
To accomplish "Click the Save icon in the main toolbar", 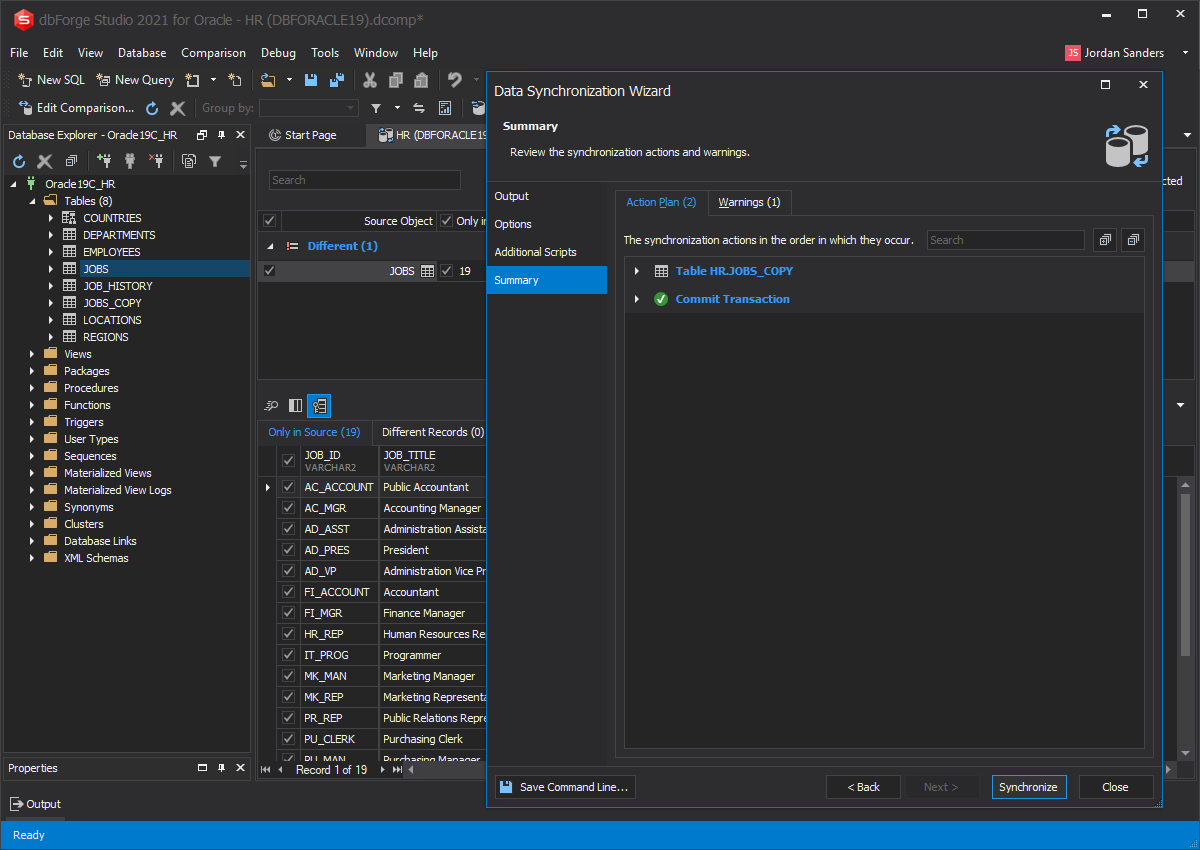I will click(311, 79).
